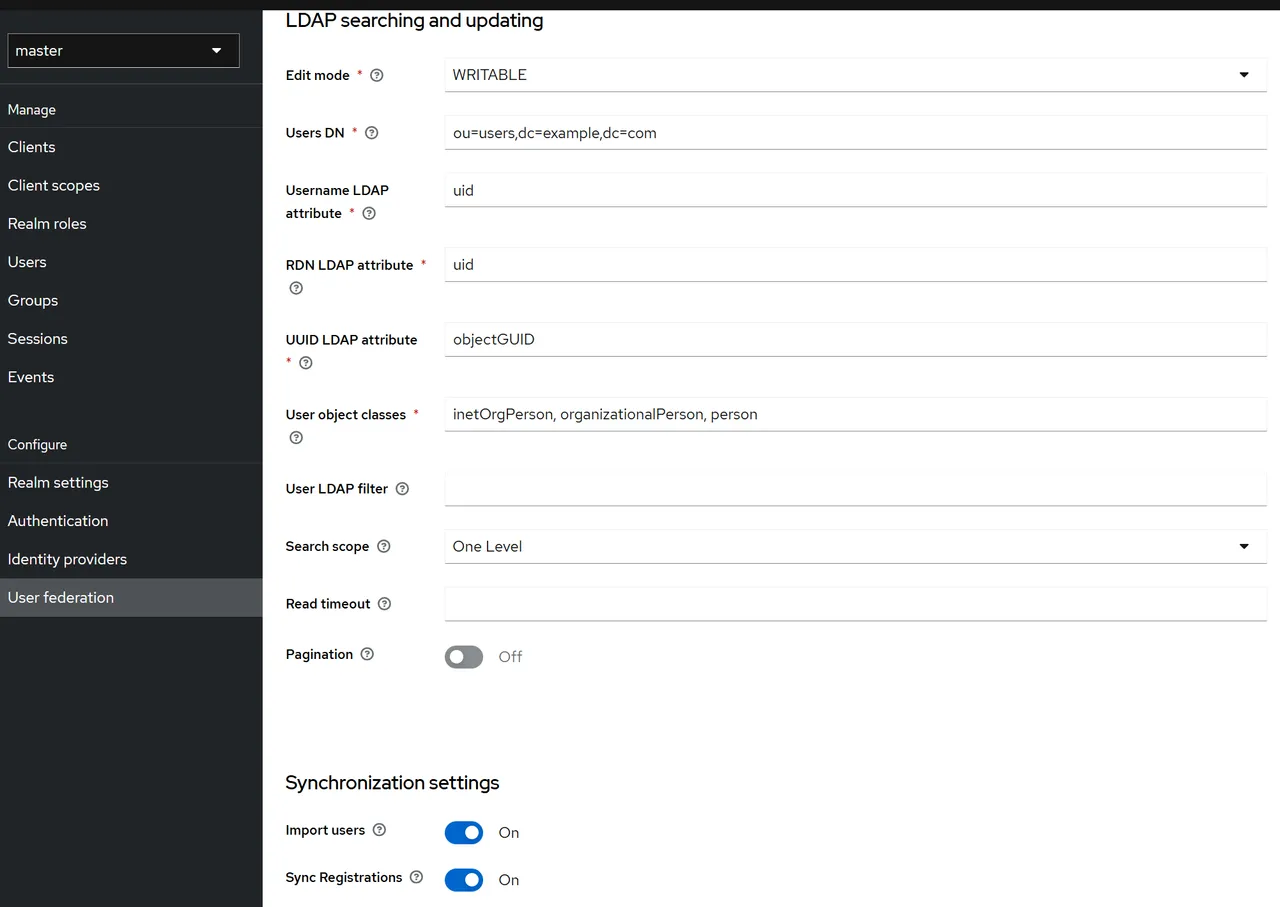Click the UUID LDAP attribute objectGUID field
The image size is (1280, 907).
pyautogui.click(x=856, y=340)
